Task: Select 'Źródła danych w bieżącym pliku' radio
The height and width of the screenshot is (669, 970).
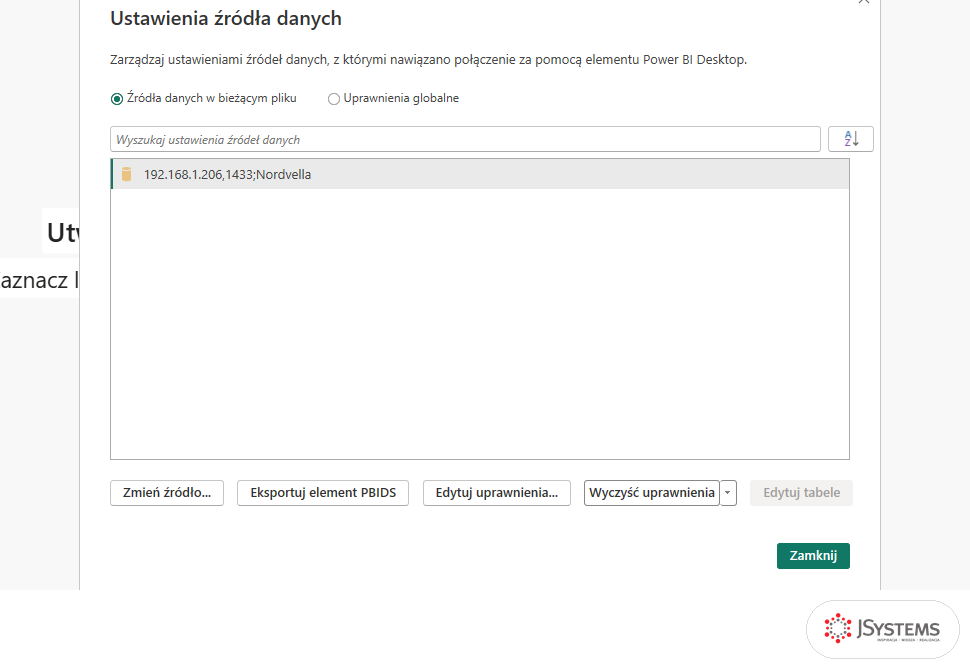Action: (x=117, y=98)
